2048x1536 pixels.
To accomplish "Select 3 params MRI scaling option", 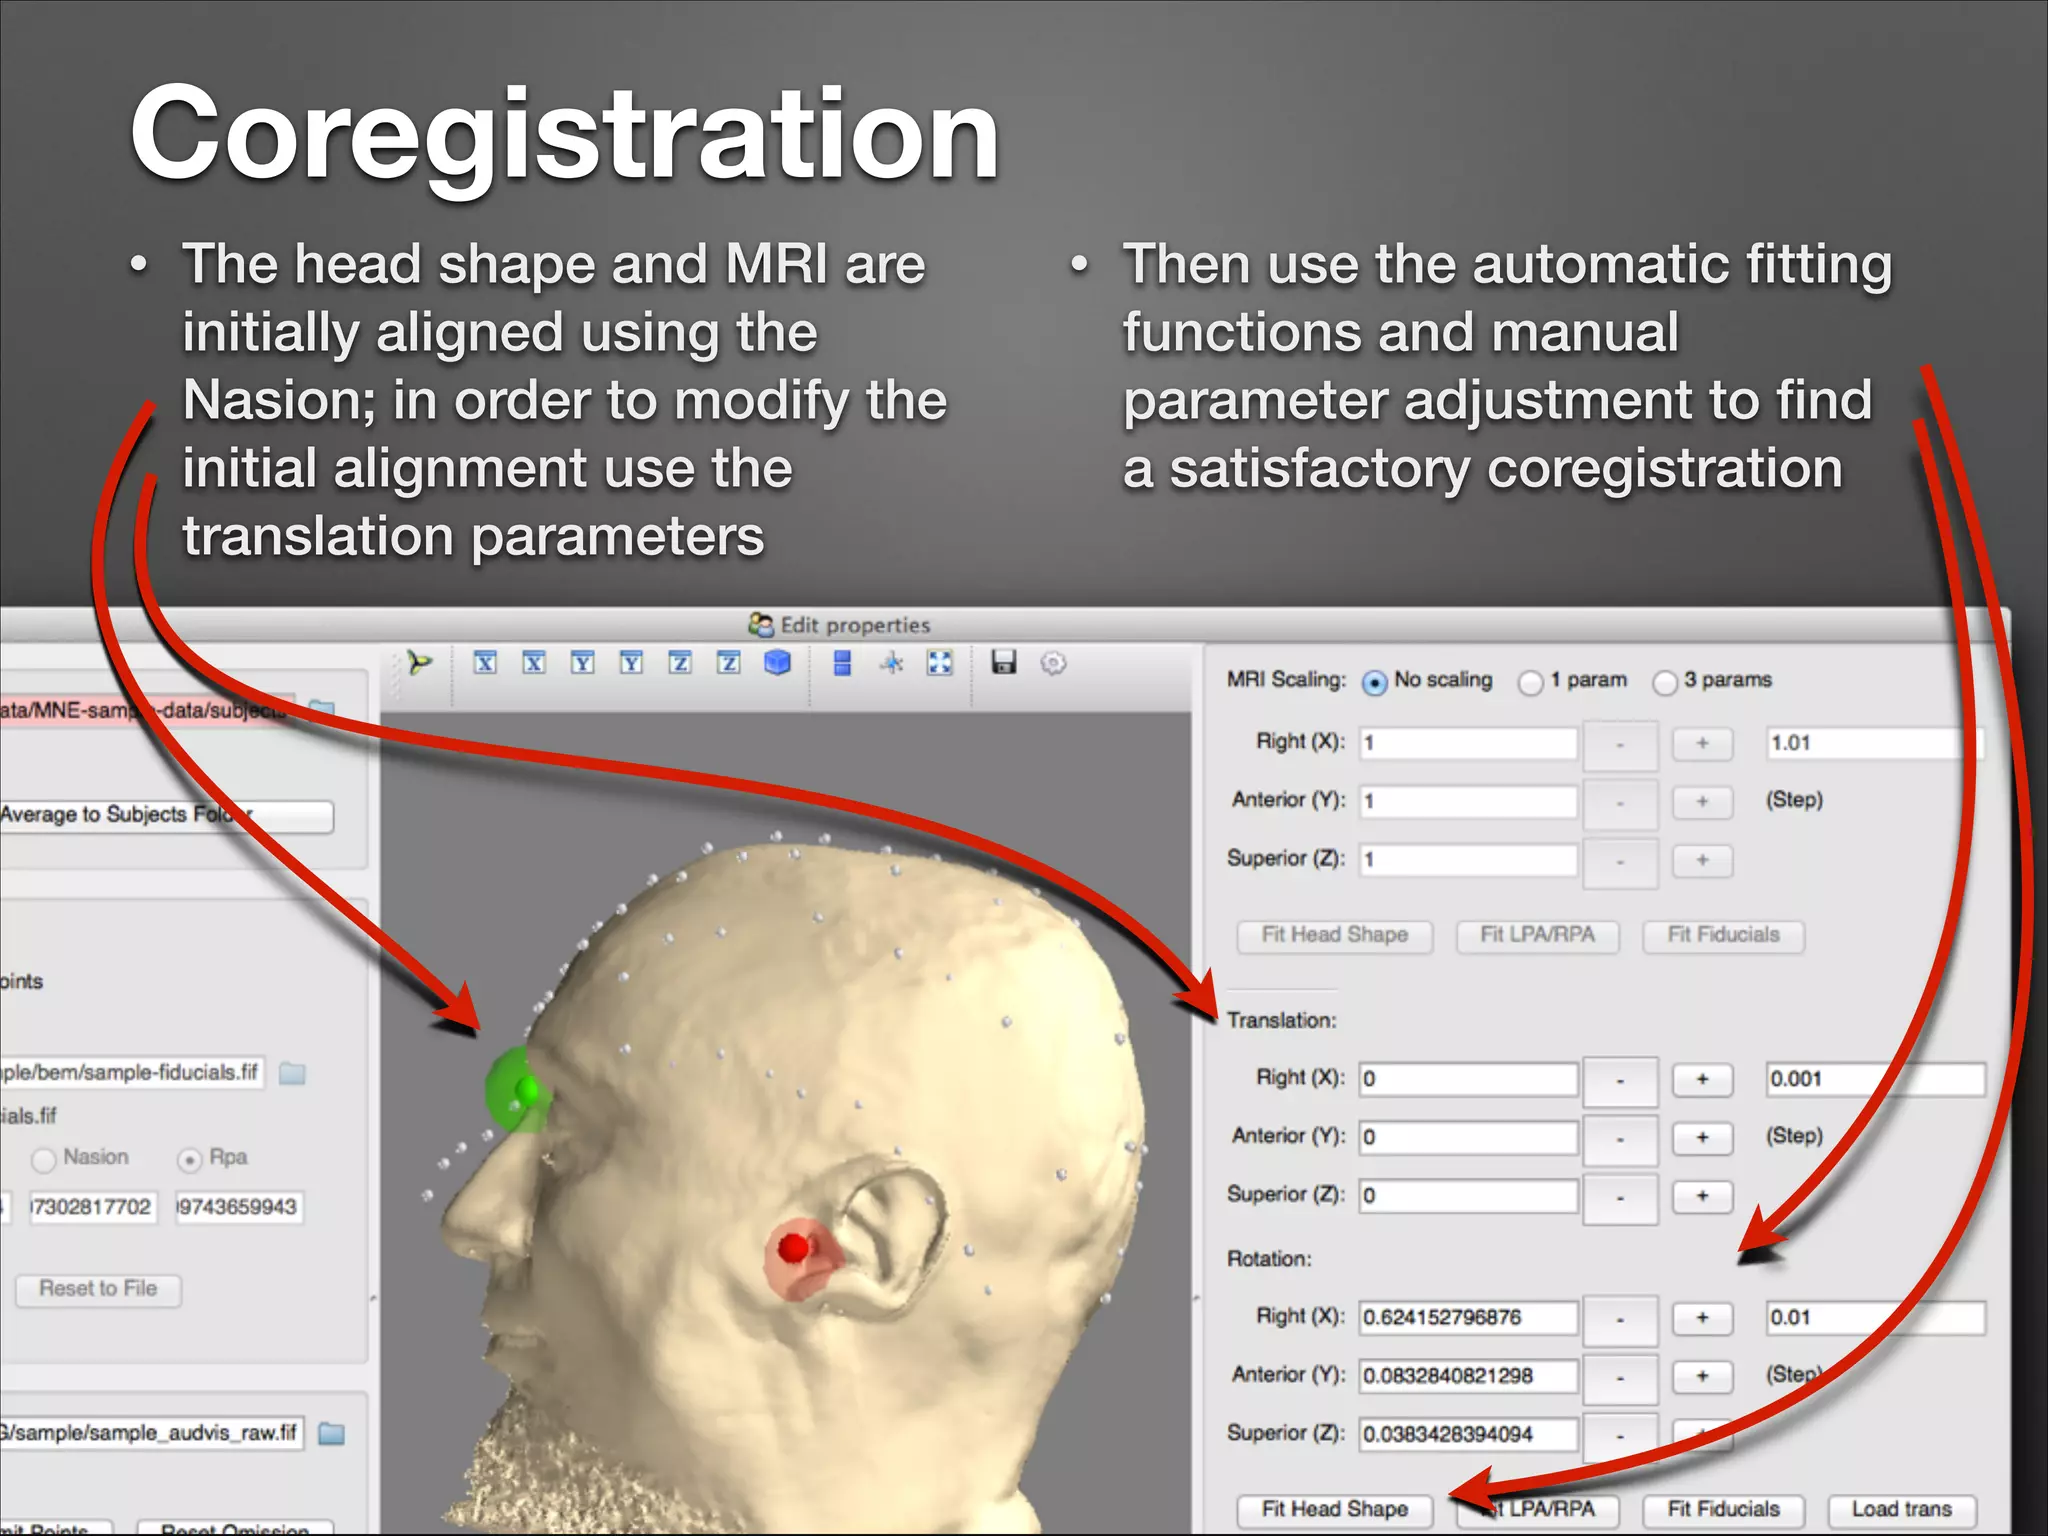I will [1665, 682].
